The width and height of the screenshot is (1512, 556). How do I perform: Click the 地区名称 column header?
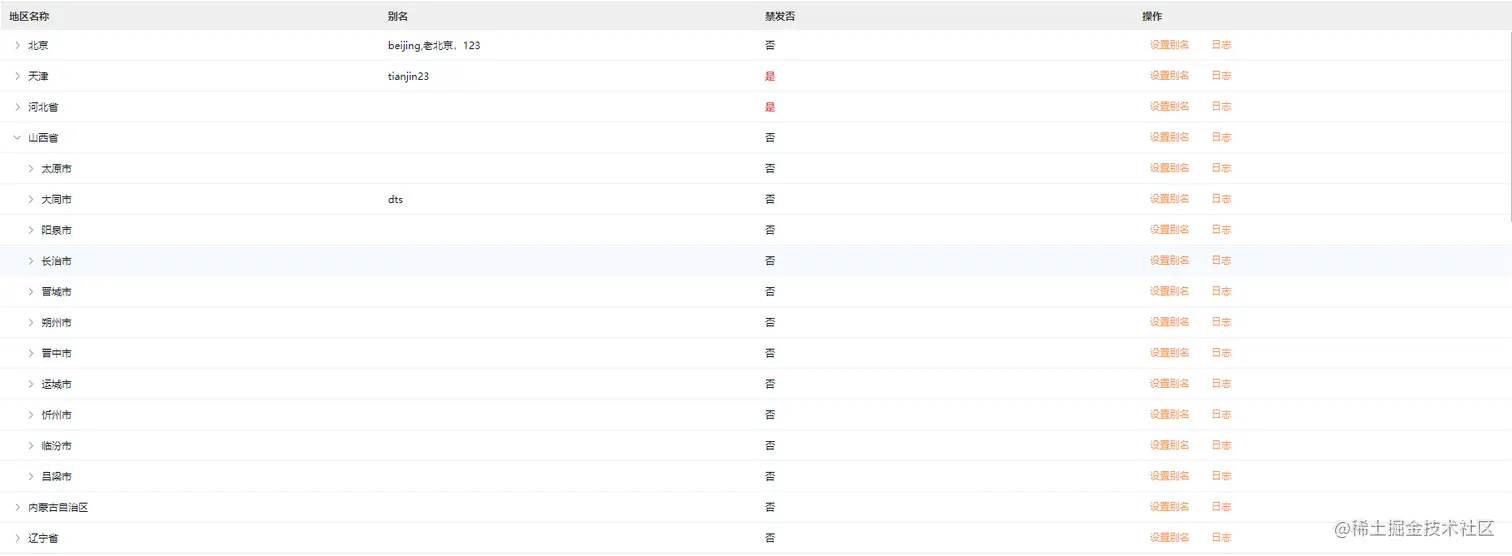click(30, 16)
